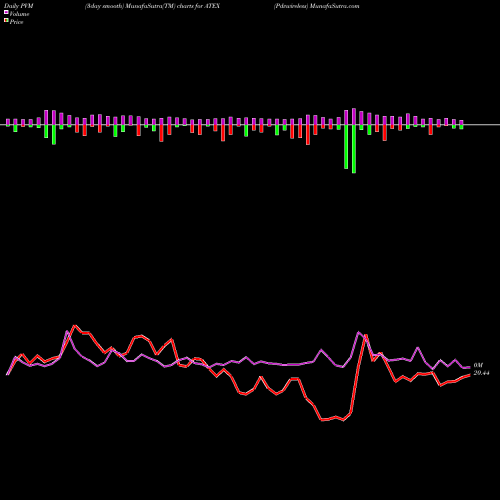Click the tallest green volume bar
The image size is (500, 500).
pyautogui.click(x=354, y=149)
